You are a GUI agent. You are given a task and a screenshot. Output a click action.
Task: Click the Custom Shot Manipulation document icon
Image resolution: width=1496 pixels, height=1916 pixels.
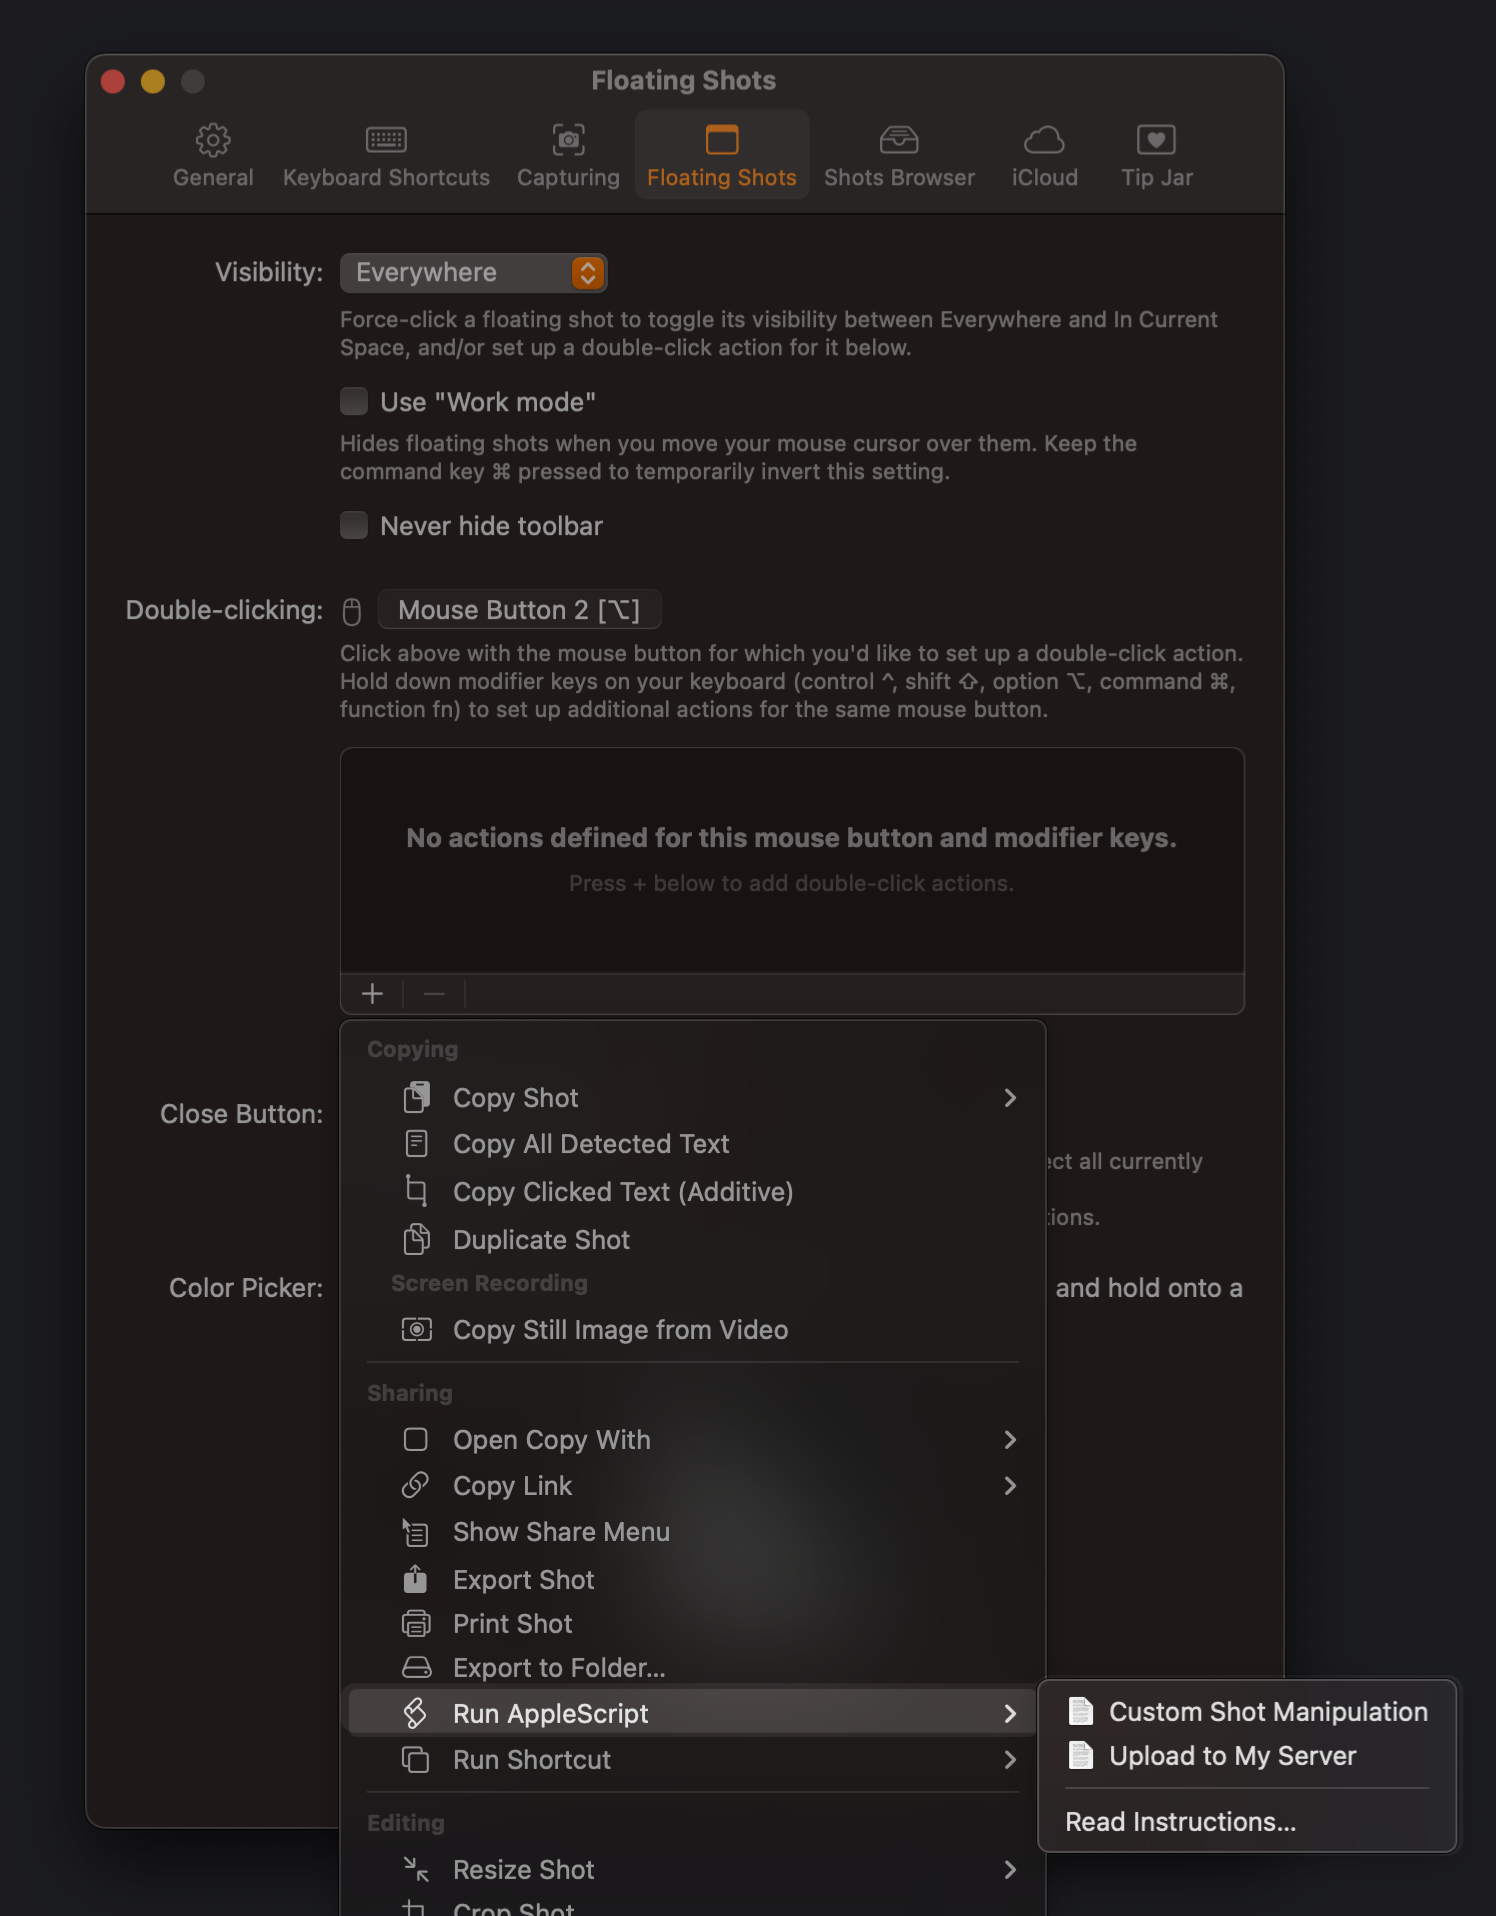[x=1081, y=1711]
